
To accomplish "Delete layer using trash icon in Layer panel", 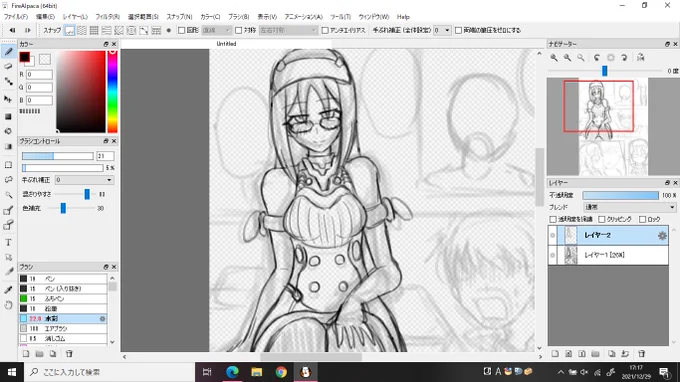I will (642, 354).
